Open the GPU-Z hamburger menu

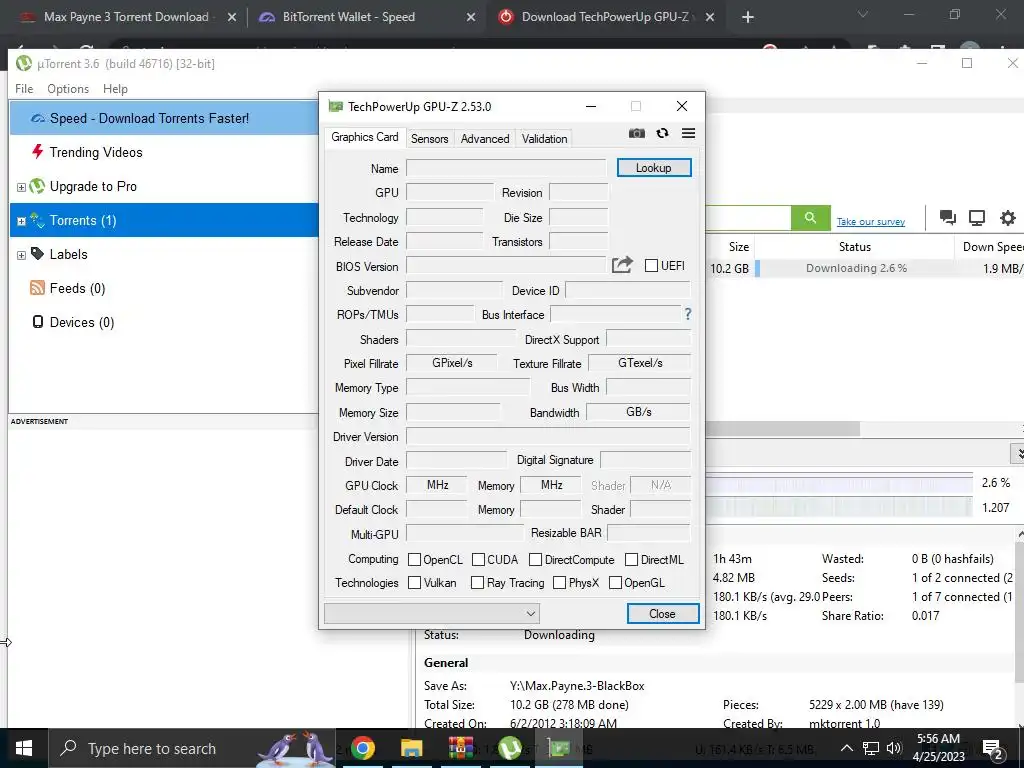(688, 133)
